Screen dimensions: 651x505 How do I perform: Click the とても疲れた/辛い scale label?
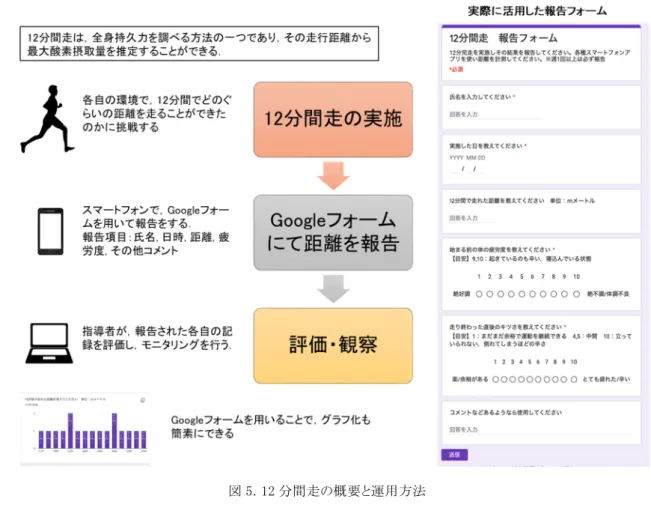tap(607, 379)
